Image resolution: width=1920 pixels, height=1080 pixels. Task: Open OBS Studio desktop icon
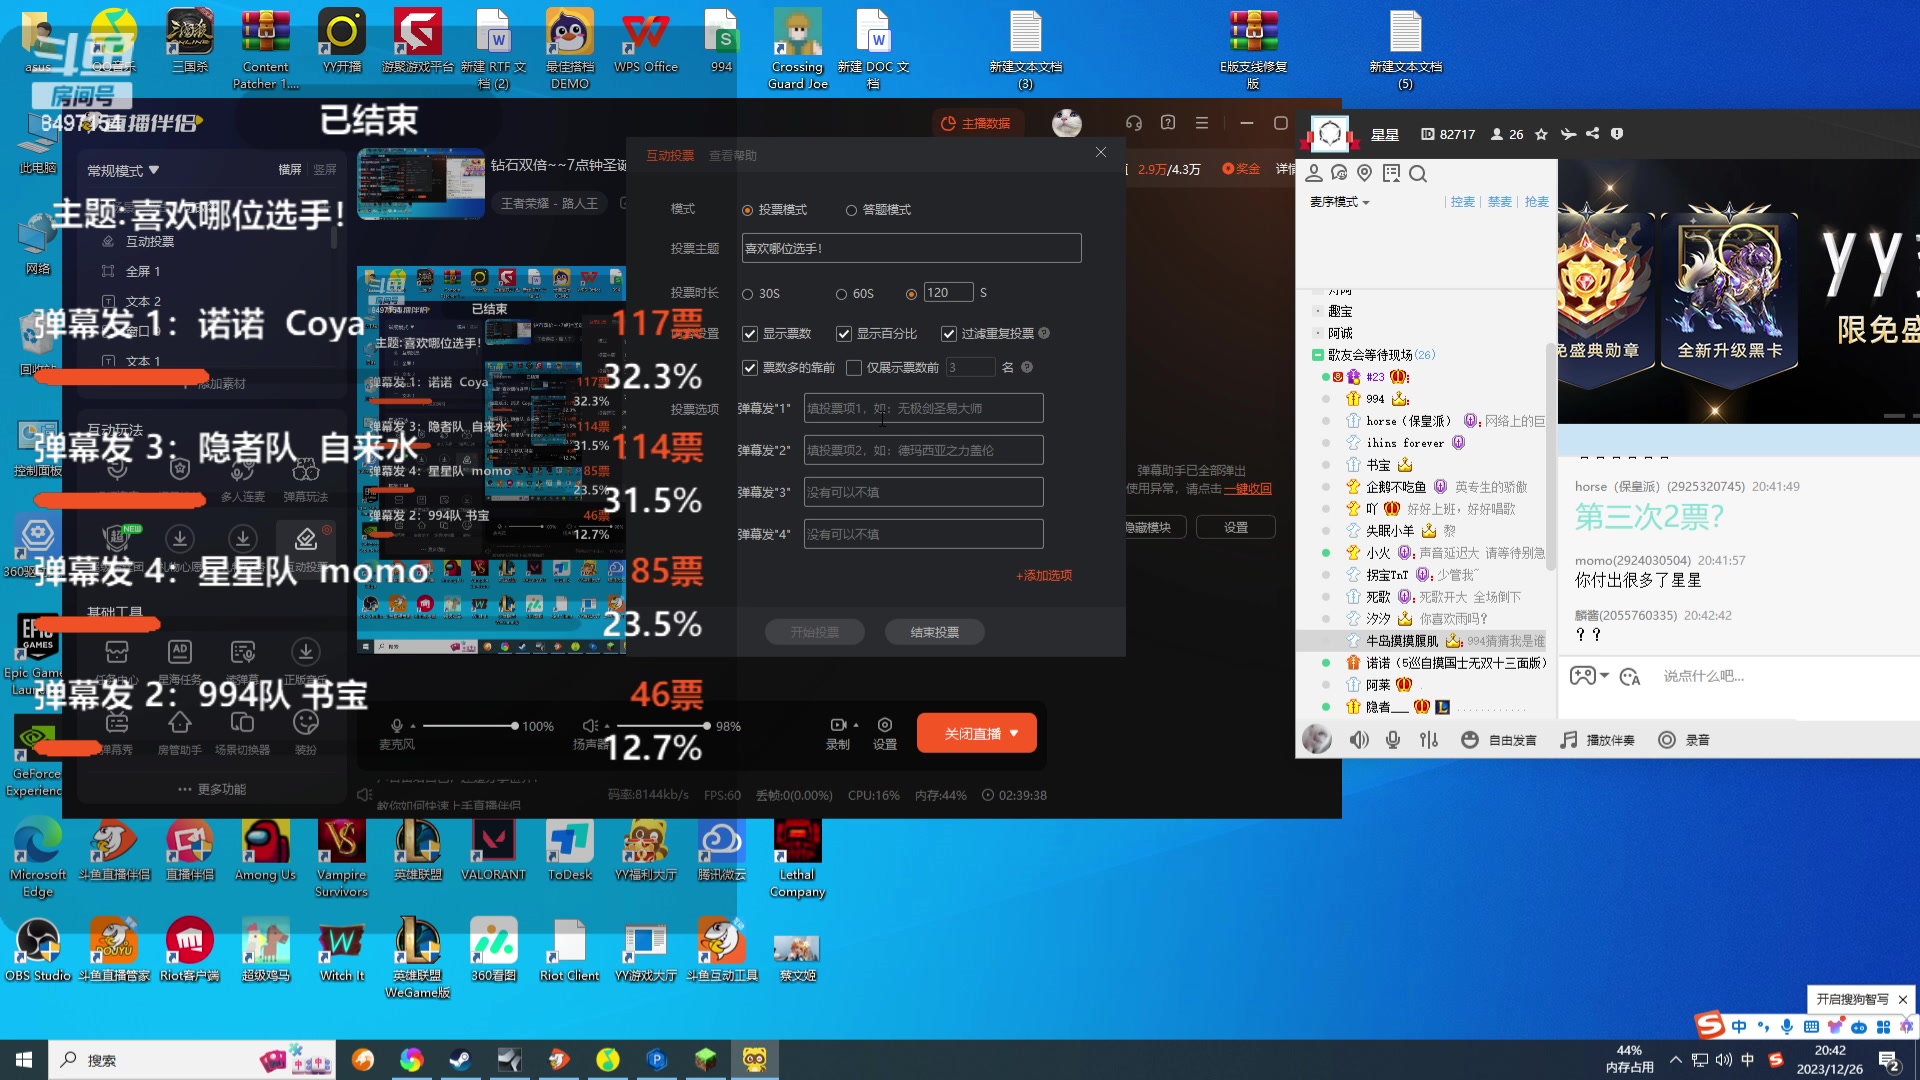[x=38, y=942]
